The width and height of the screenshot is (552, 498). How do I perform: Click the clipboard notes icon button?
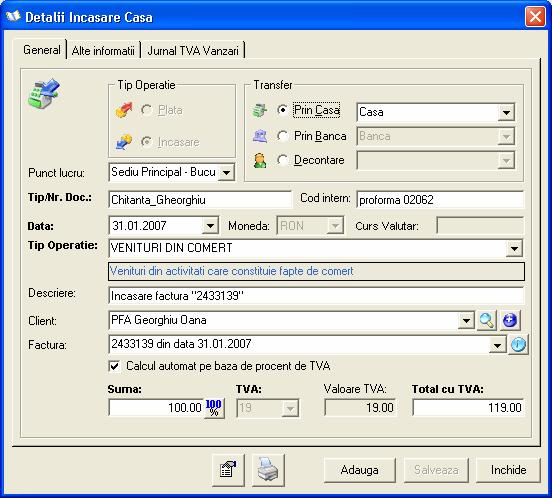tap(228, 470)
